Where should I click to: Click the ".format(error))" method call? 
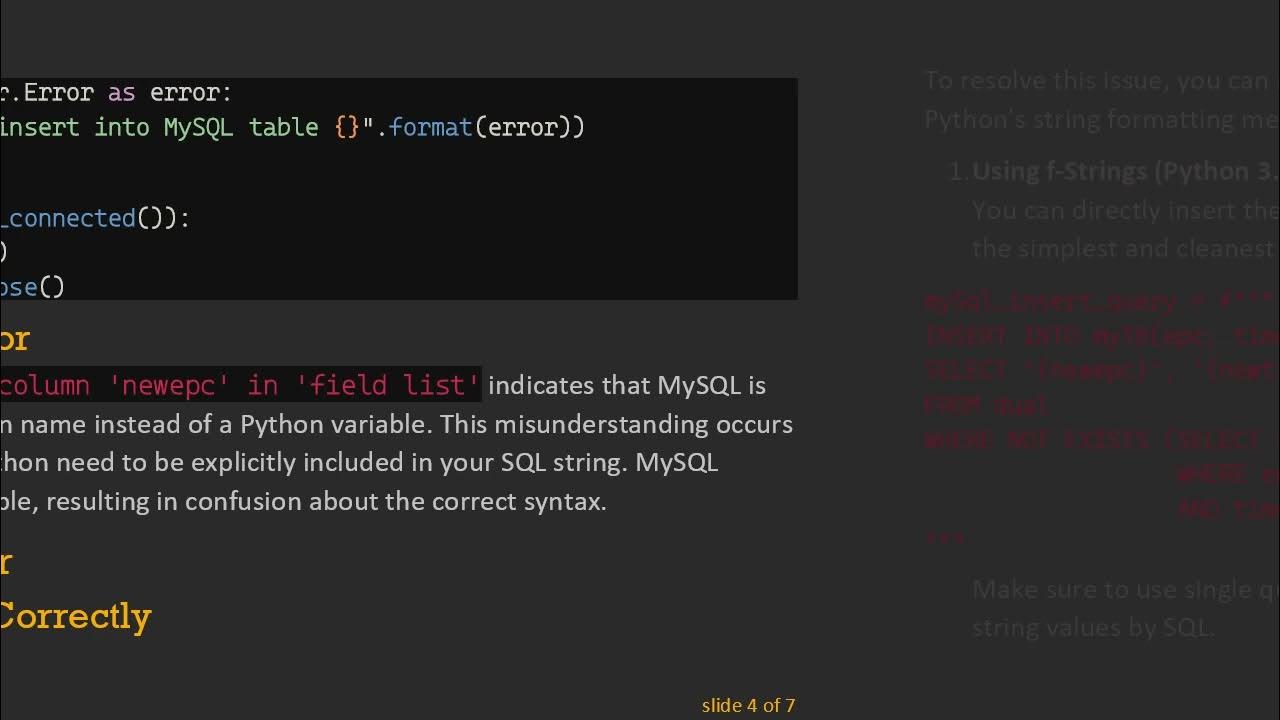486,128
